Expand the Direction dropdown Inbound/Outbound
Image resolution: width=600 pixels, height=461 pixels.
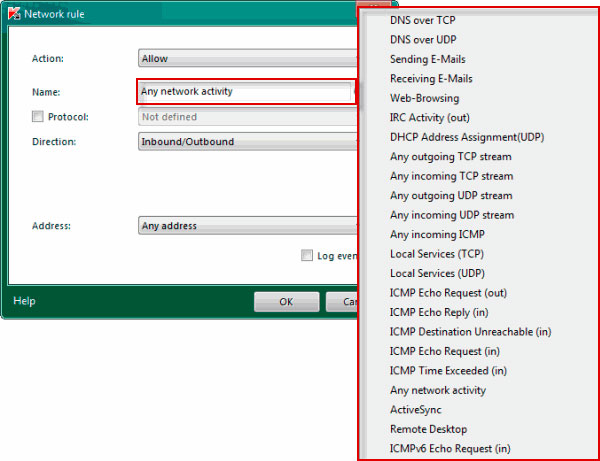247,142
